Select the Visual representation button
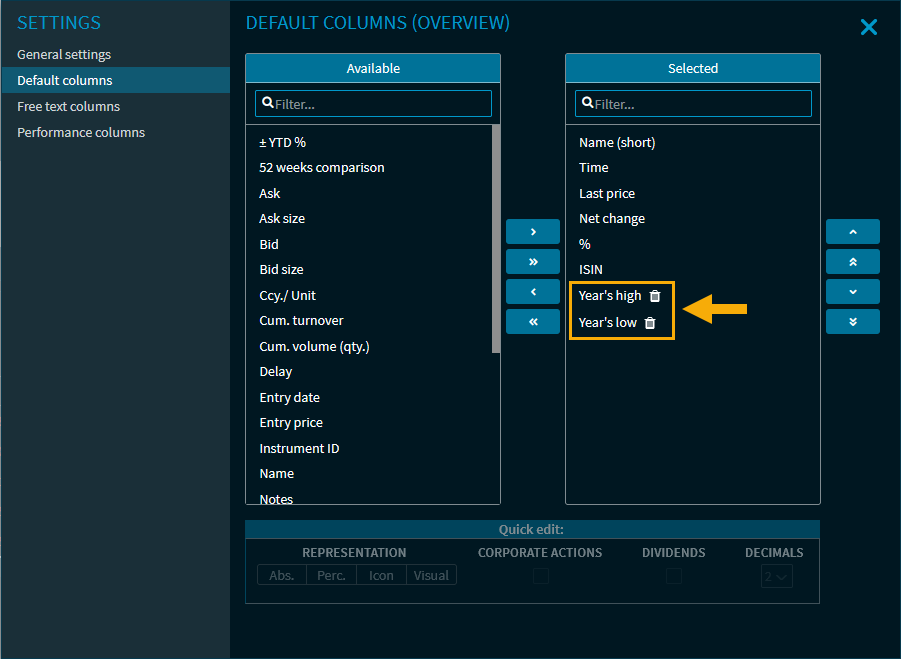Viewport: 901px width, 659px height. click(431, 575)
